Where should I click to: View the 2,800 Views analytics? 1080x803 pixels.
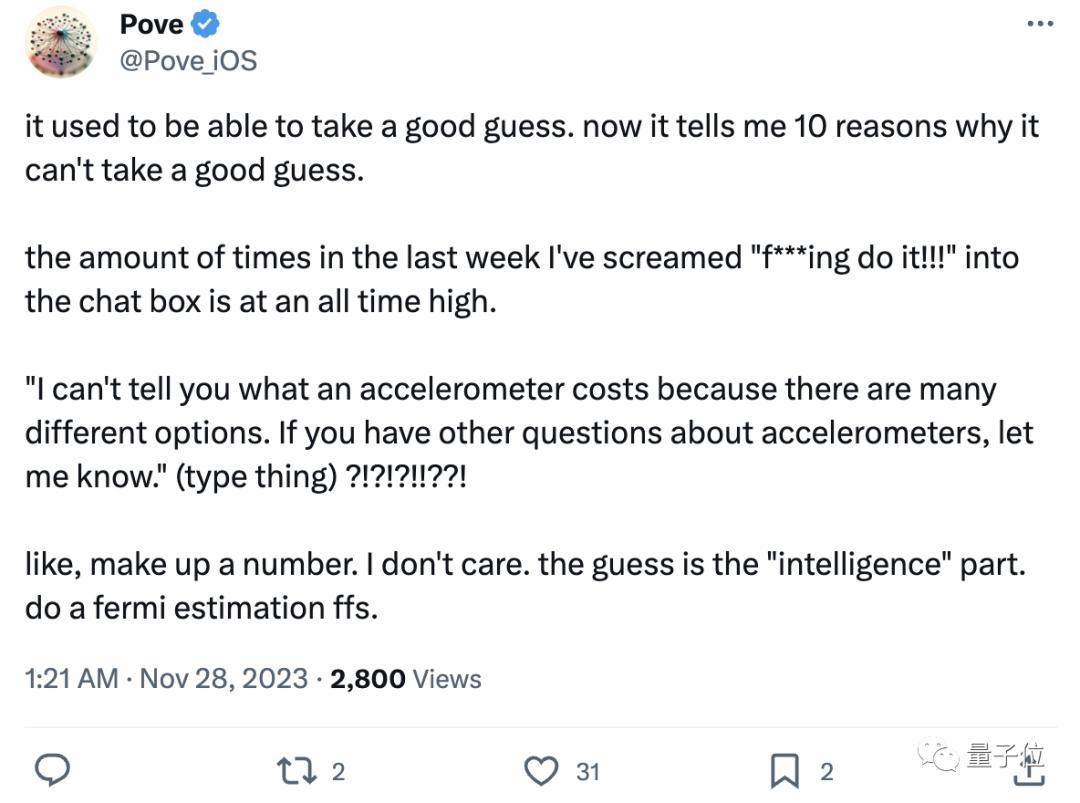pyautogui.click(x=405, y=679)
